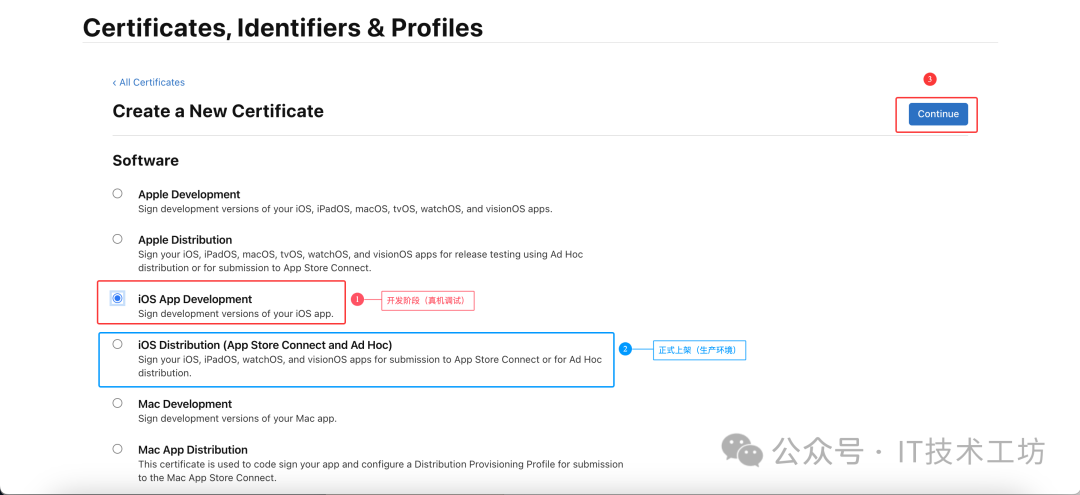Select the Apple Development radio button
The height and width of the screenshot is (495, 1080).
(118, 194)
